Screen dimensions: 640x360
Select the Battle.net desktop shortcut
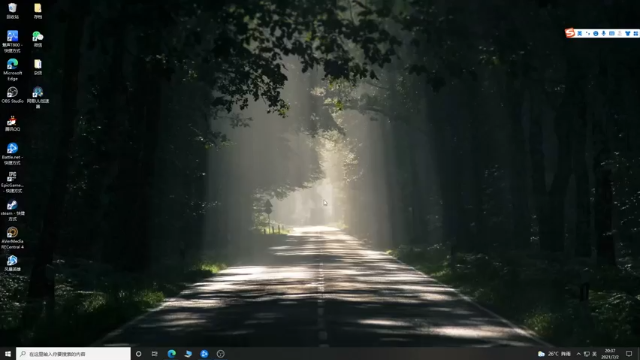click(12, 153)
